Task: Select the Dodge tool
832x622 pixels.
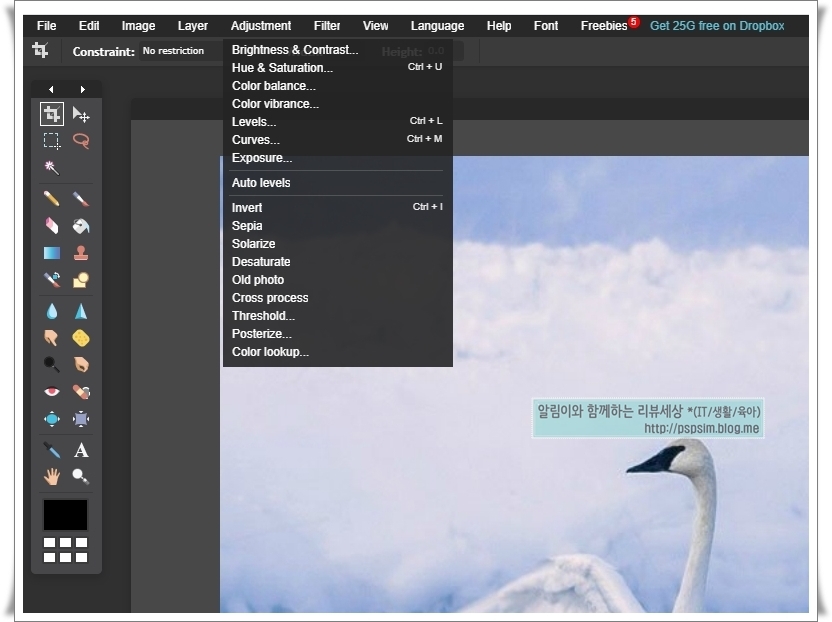Action: point(52,365)
